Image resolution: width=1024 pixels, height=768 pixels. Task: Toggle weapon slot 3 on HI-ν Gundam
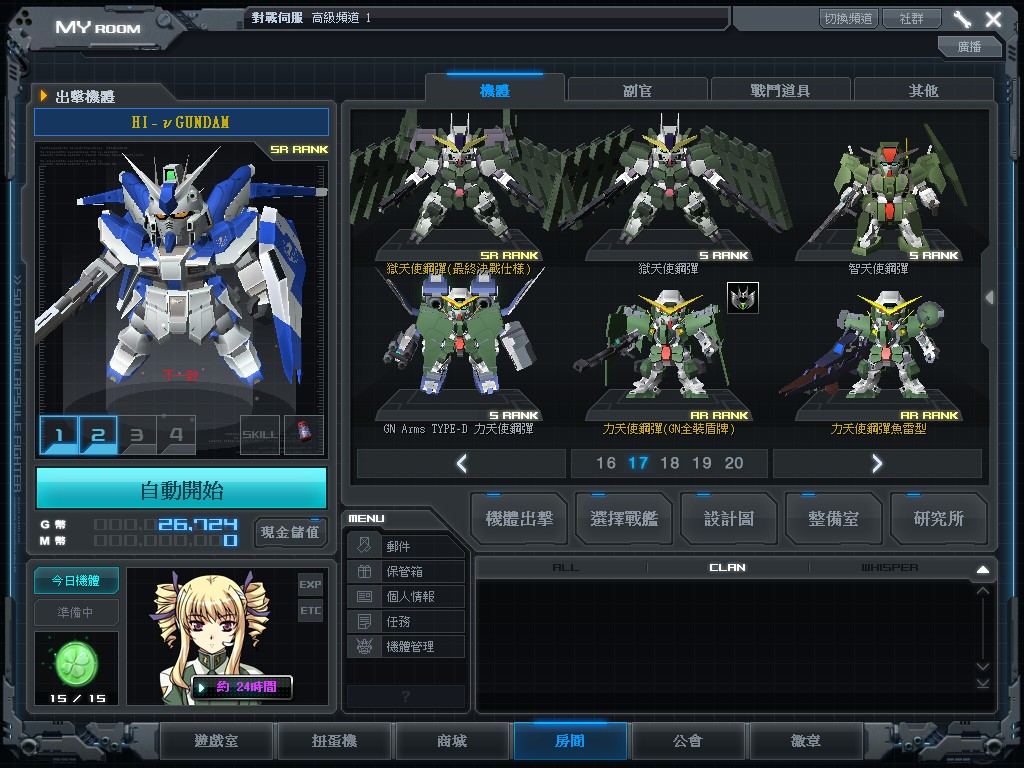coord(137,435)
